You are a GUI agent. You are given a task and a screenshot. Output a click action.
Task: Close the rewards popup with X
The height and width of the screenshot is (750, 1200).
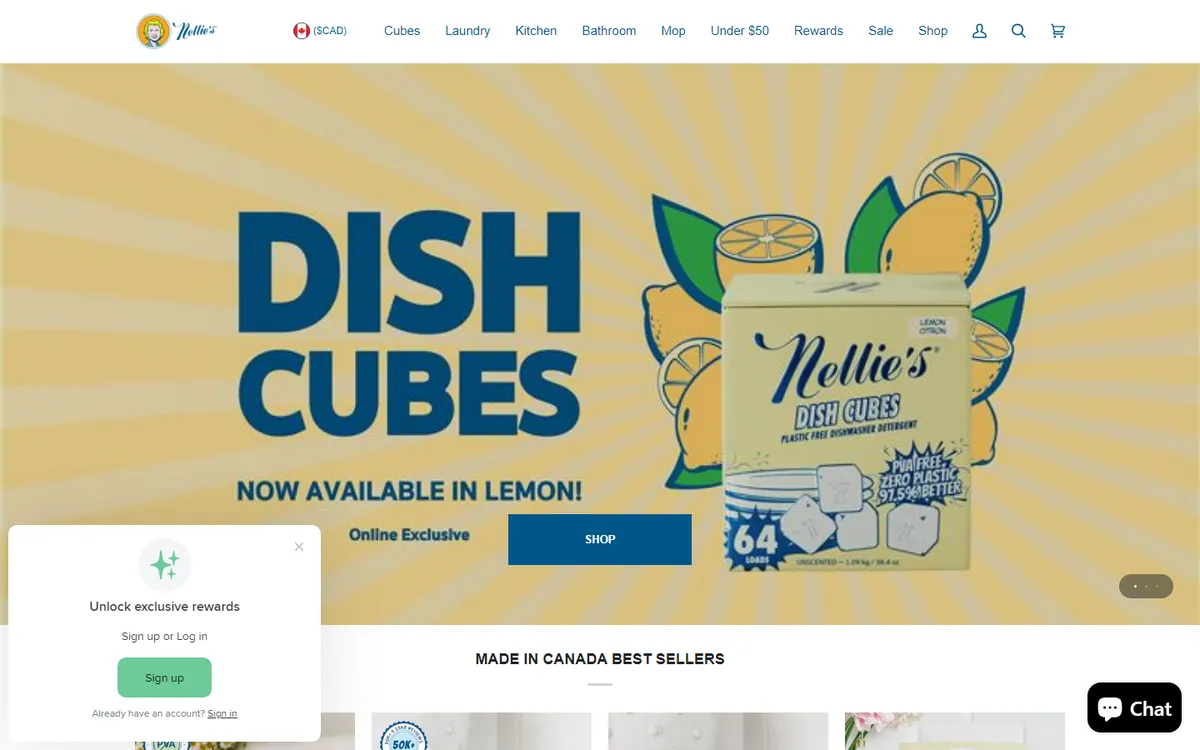click(x=299, y=547)
